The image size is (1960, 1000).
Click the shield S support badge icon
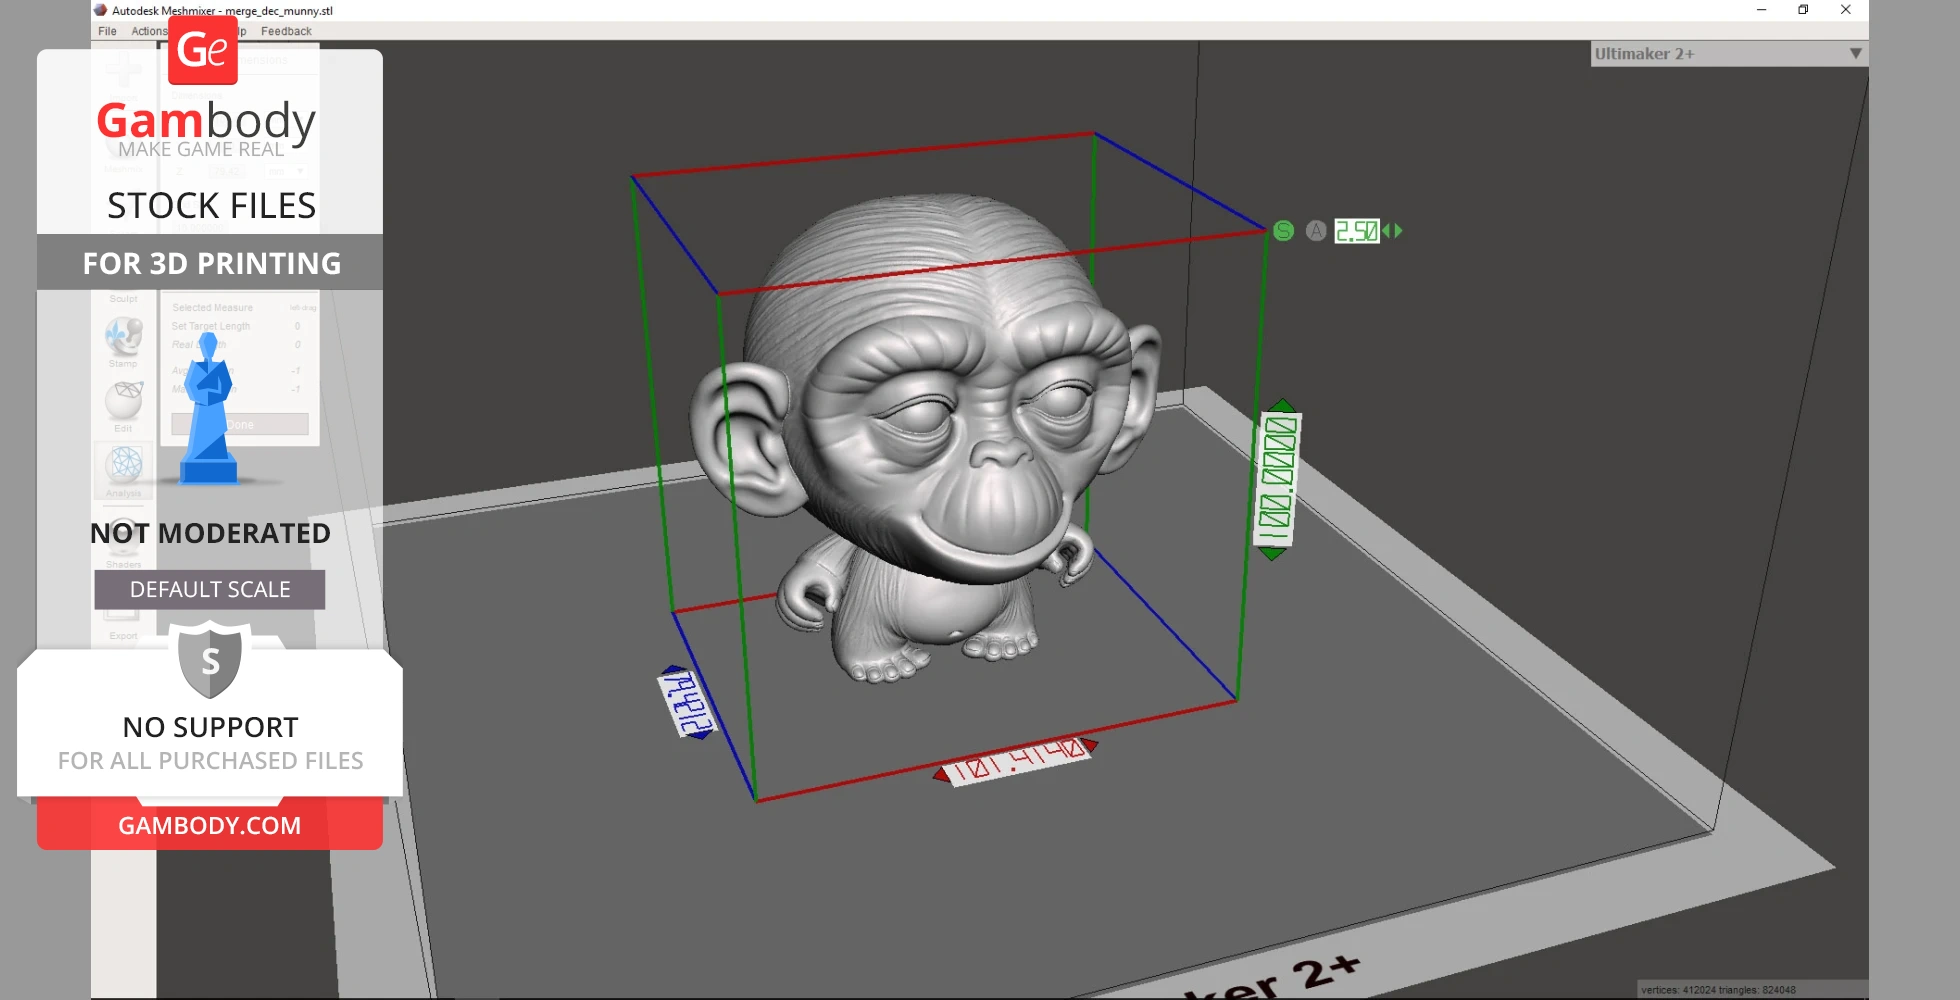click(210, 660)
